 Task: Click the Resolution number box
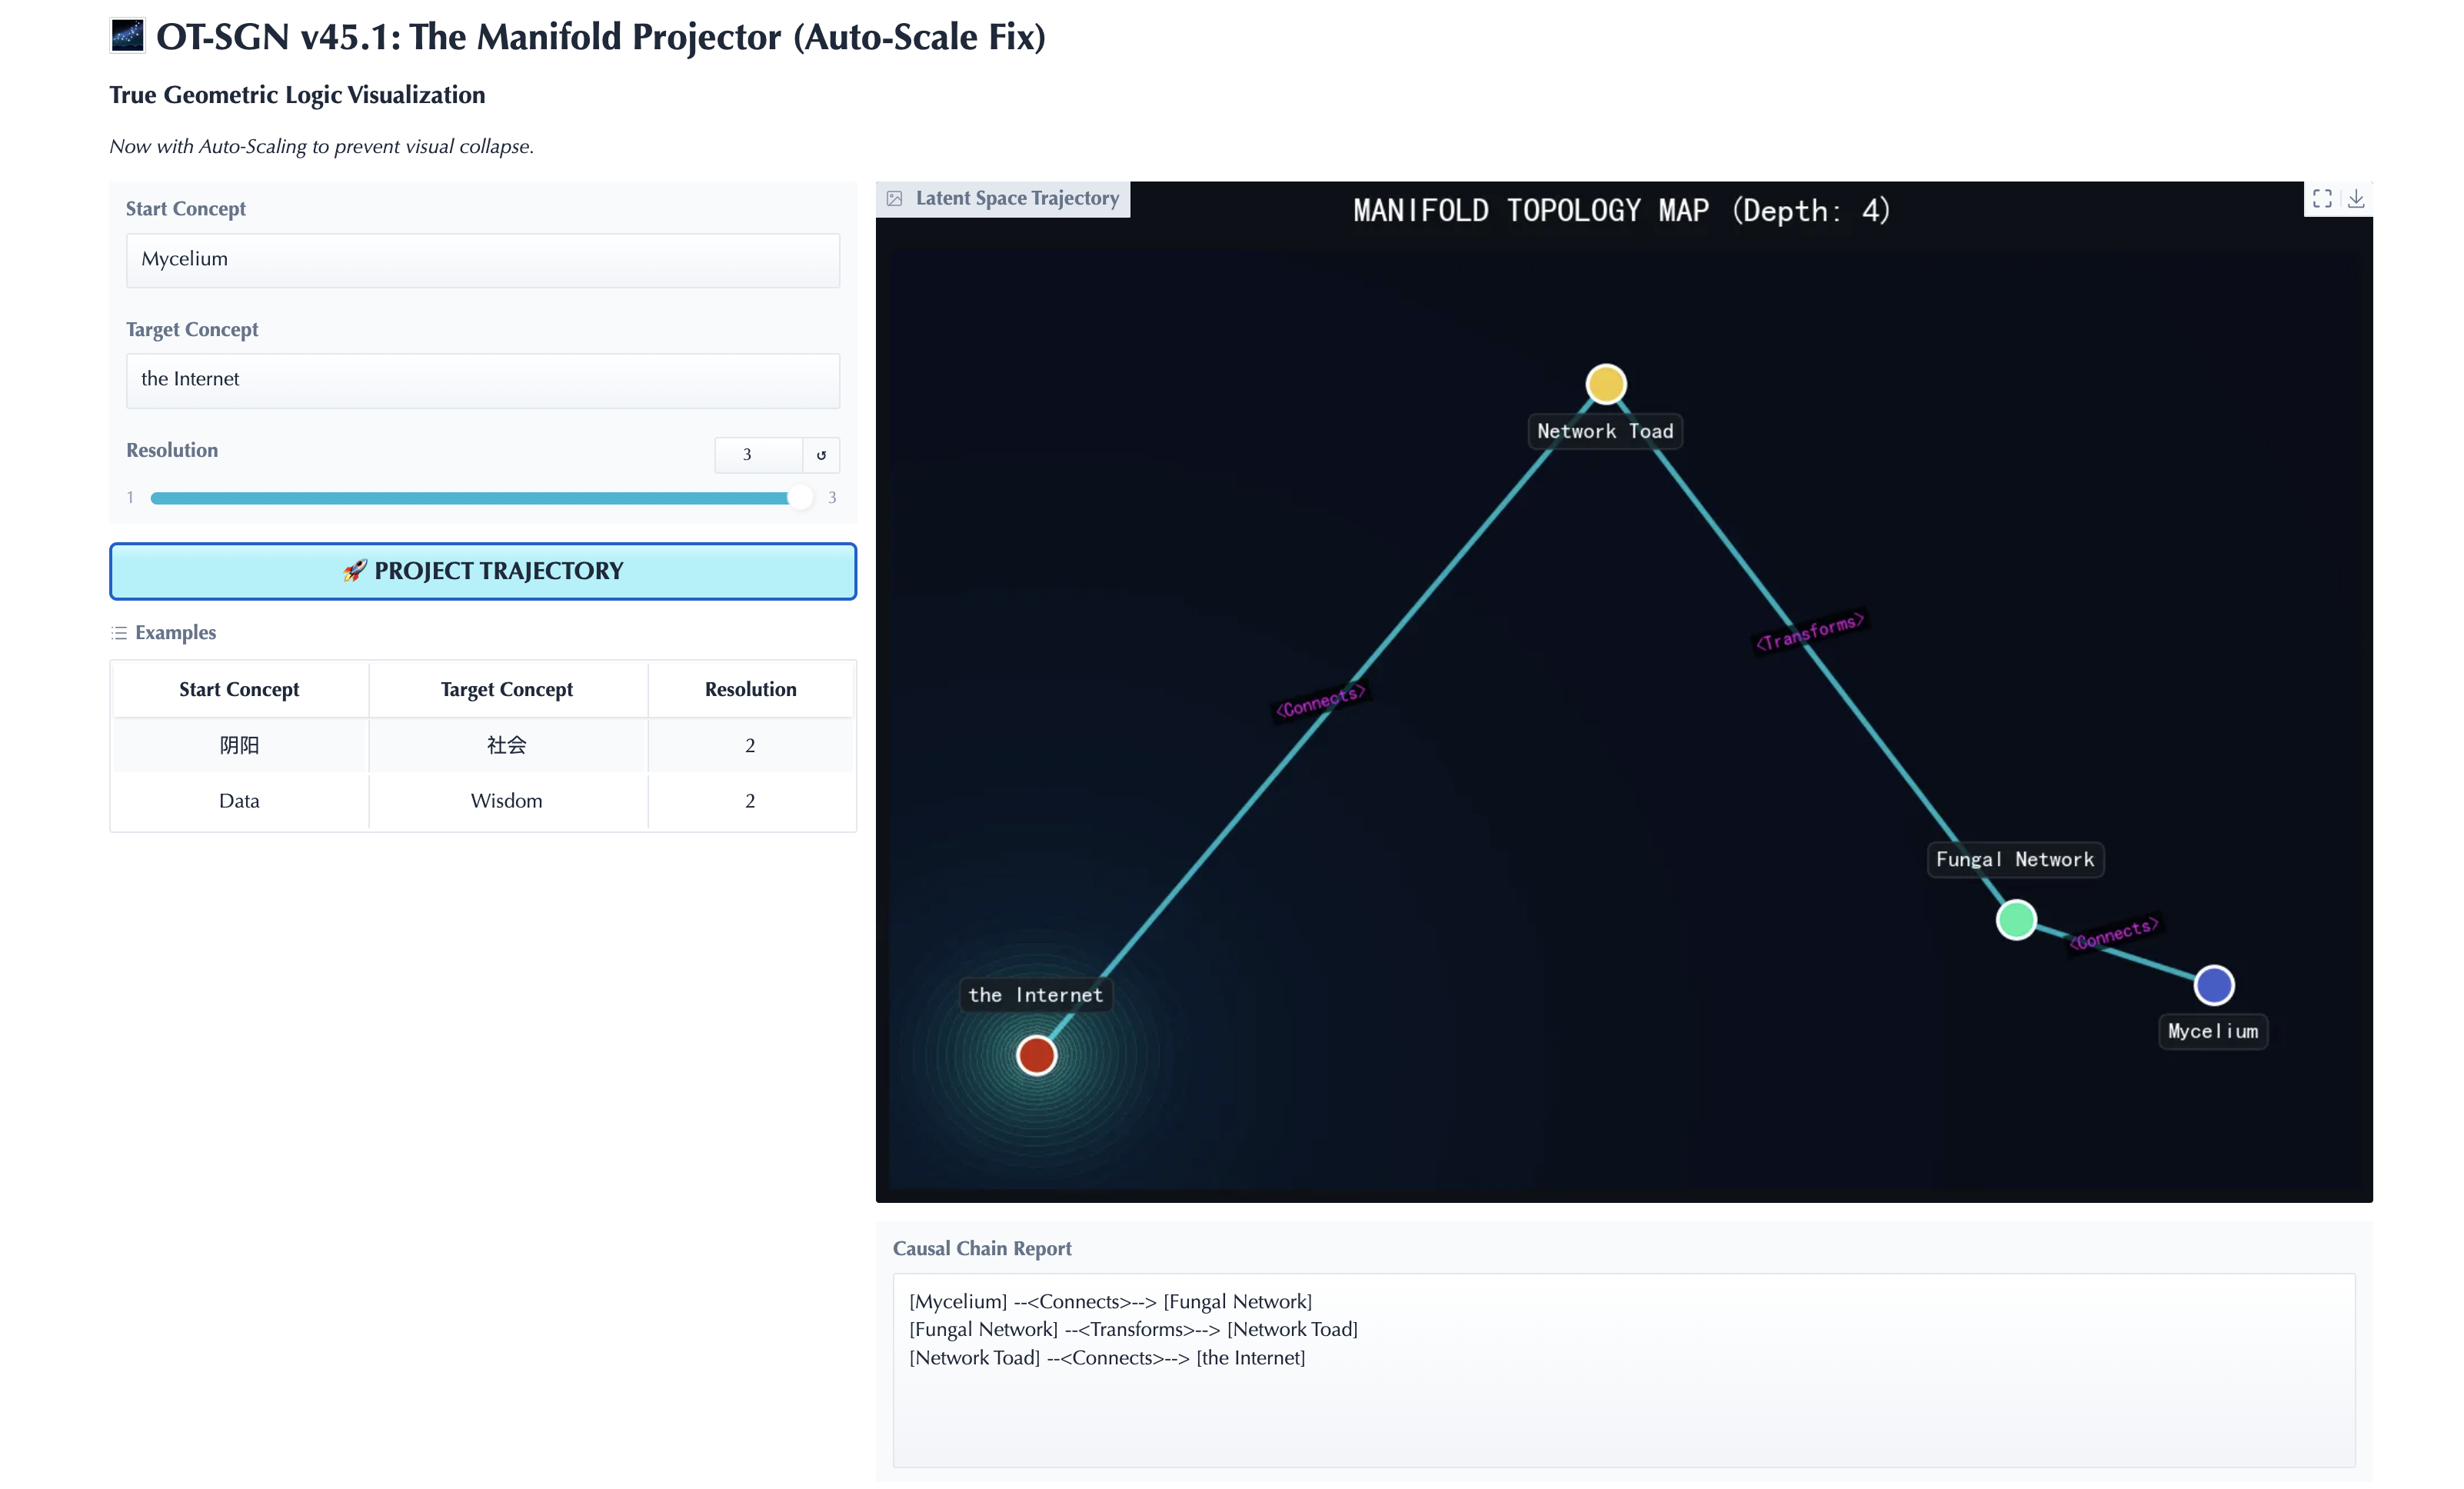pos(757,455)
